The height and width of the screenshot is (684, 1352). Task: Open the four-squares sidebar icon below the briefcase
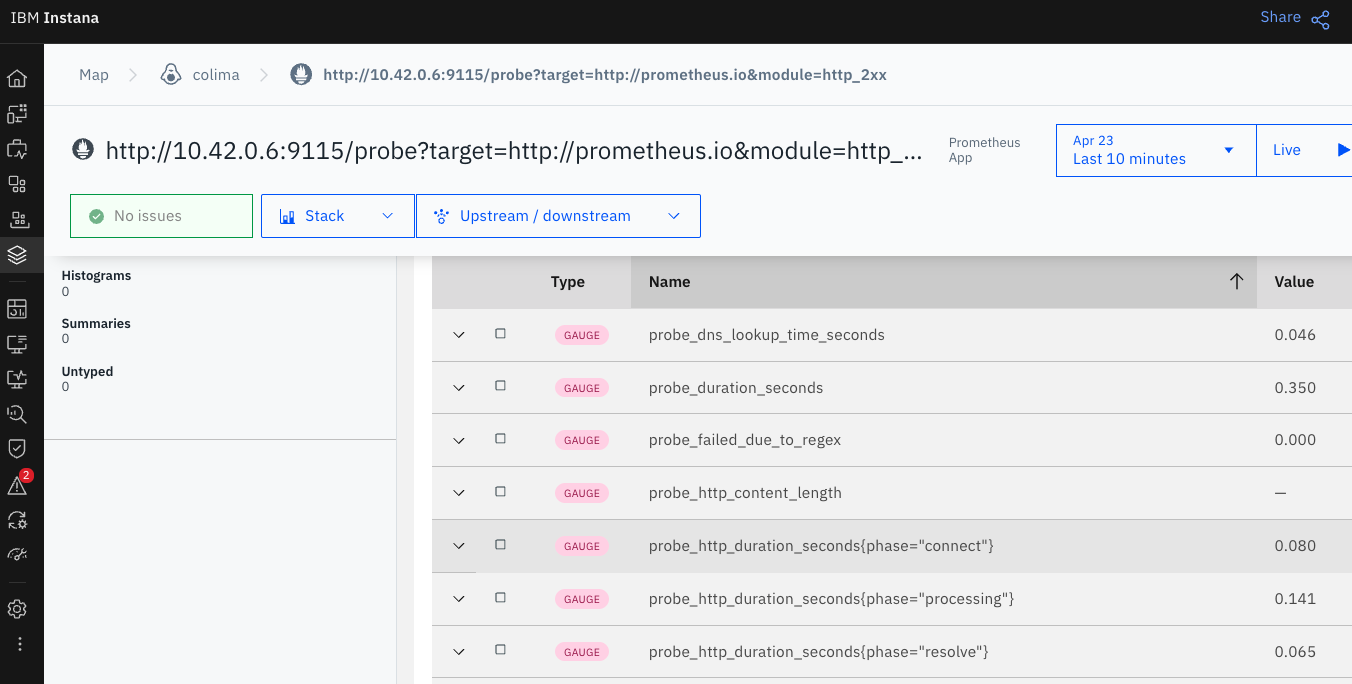(x=17, y=184)
